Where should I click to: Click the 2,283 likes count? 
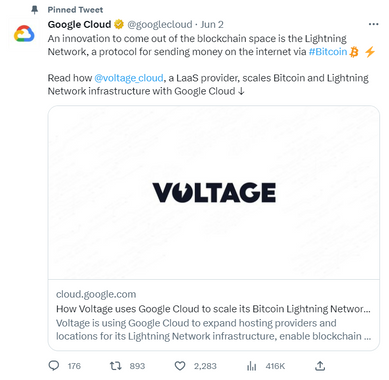(x=205, y=366)
